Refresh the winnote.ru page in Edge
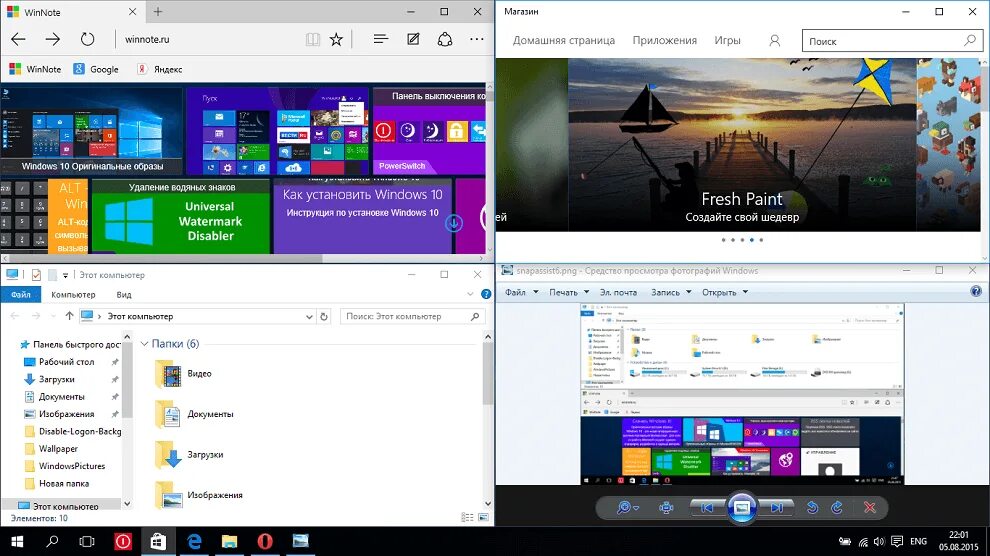This screenshot has height=556, width=990. click(x=87, y=39)
